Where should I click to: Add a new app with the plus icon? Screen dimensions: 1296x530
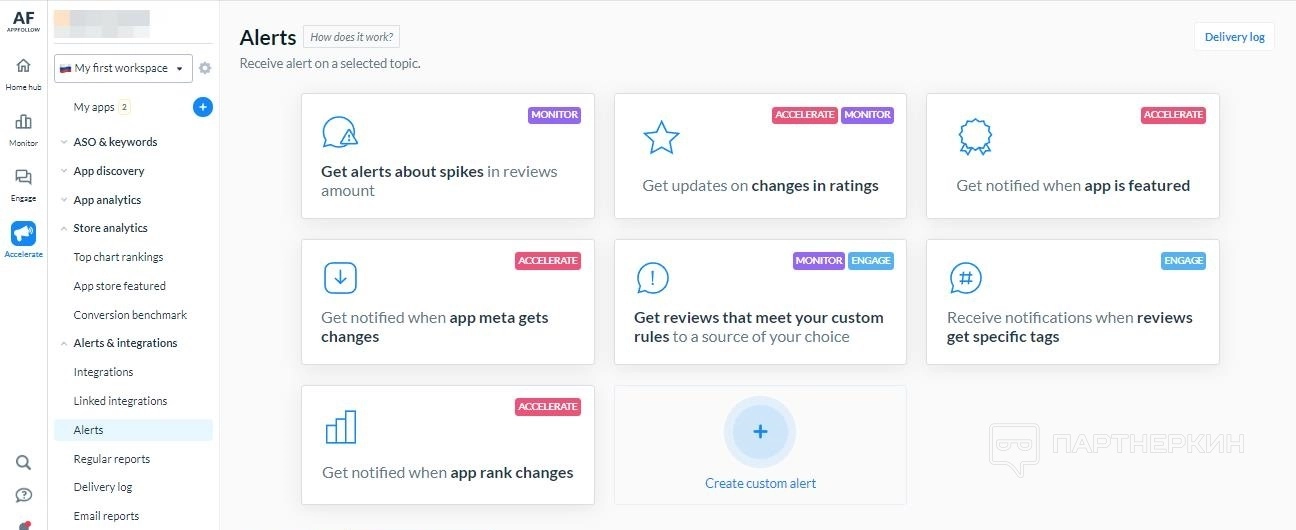[x=203, y=107]
